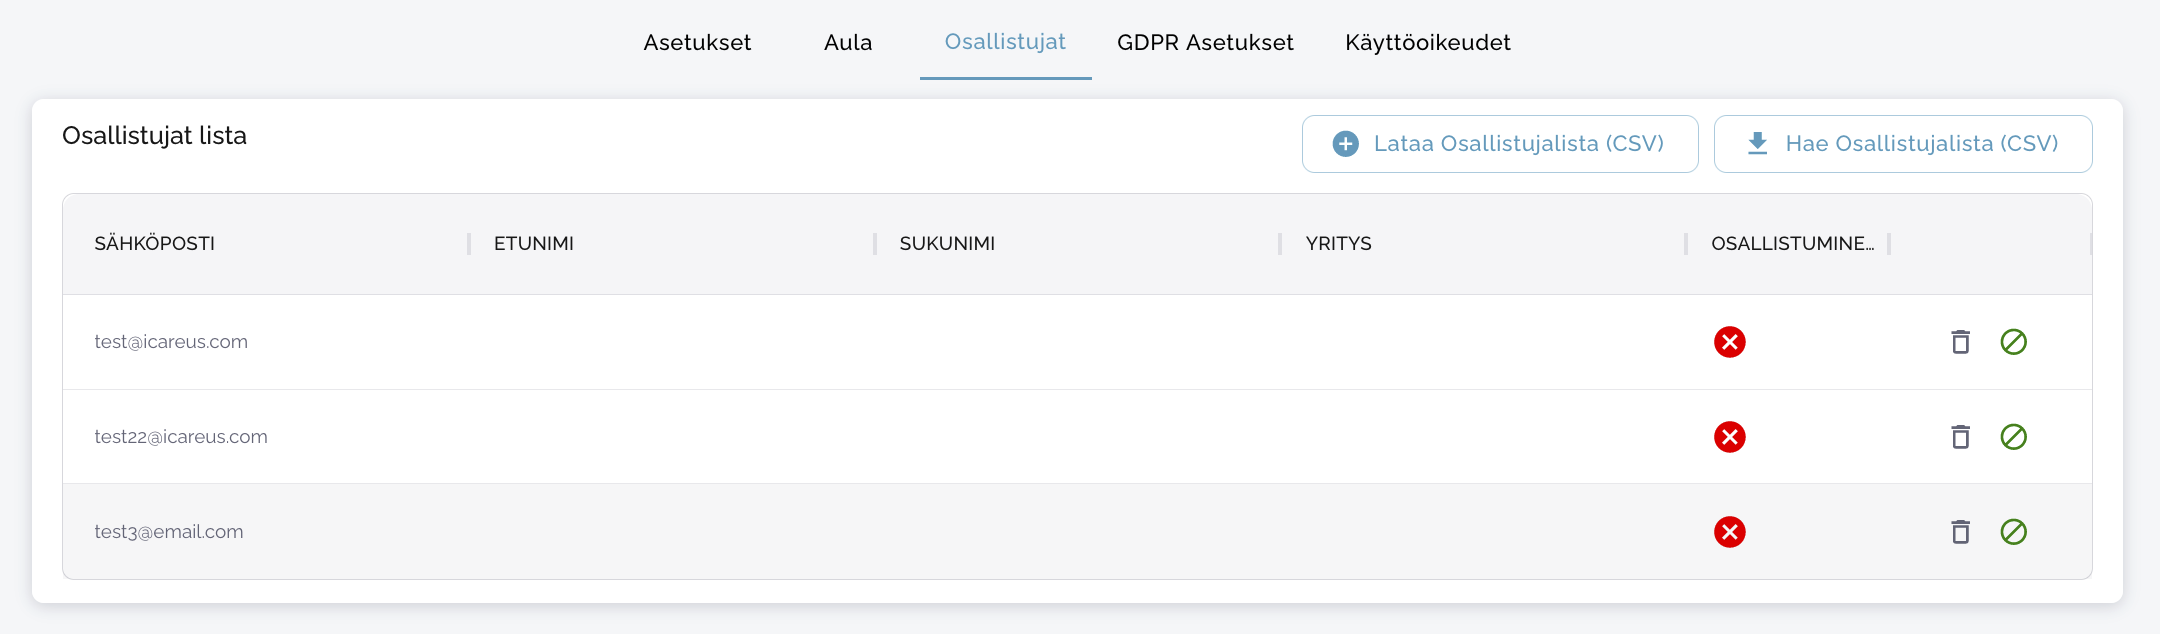
Task: Click red X status for test22@icareus.com
Action: 1729,437
